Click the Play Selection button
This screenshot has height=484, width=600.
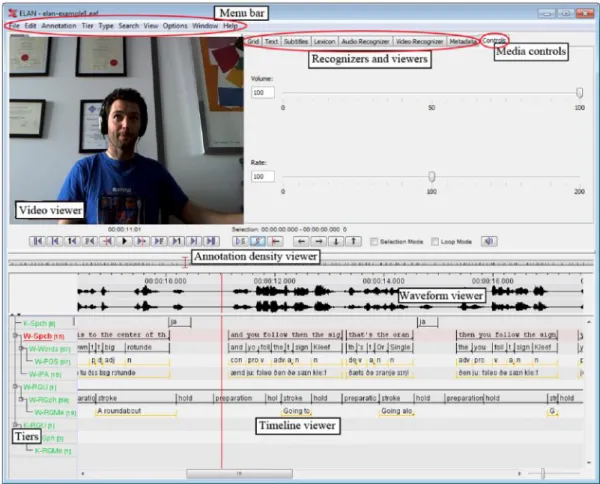[x=240, y=241]
